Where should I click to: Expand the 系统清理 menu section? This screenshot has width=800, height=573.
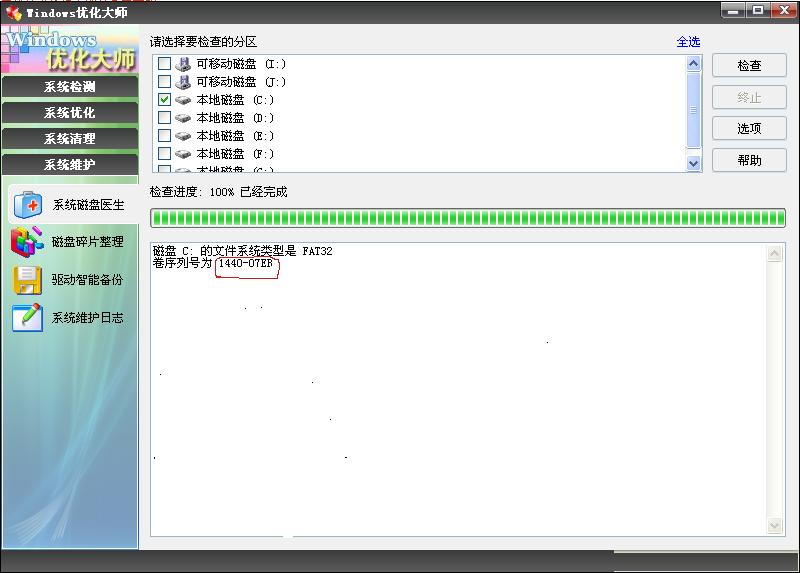coord(70,138)
